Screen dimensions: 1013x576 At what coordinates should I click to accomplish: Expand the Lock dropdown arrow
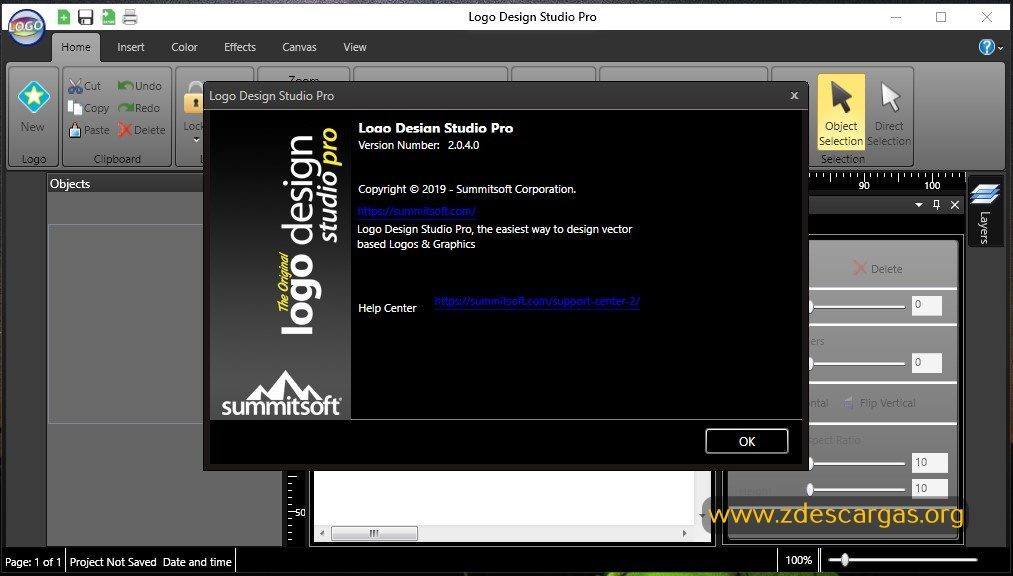pos(196,140)
